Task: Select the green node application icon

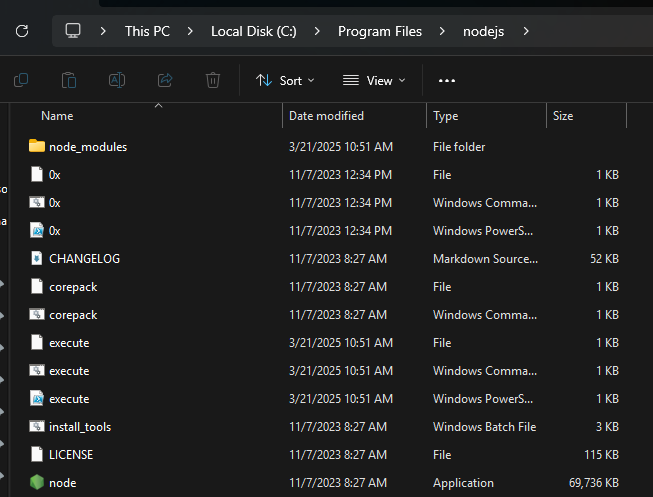Action: pyautogui.click(x=37, y=482)
